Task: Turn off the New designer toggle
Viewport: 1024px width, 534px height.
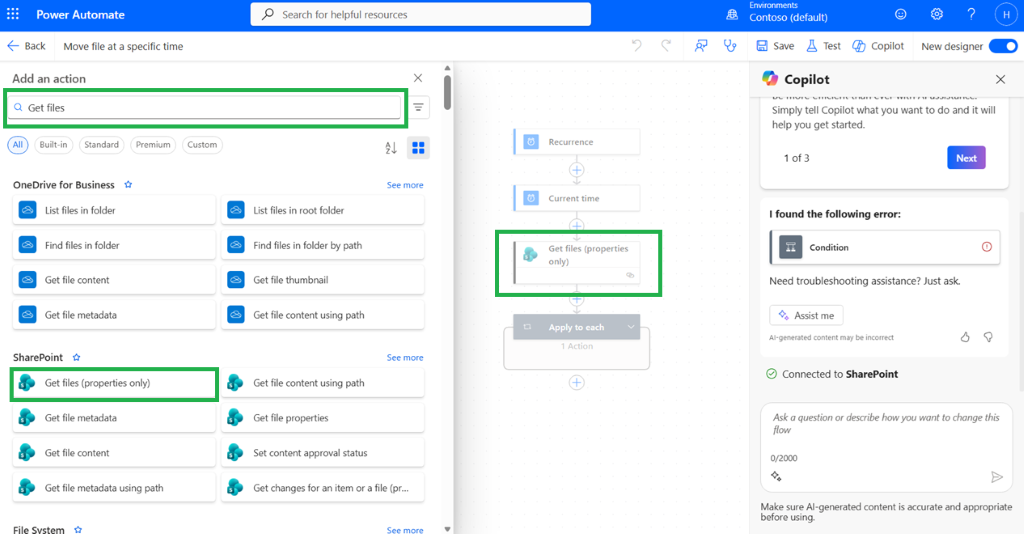Action: click(1003, 46)
